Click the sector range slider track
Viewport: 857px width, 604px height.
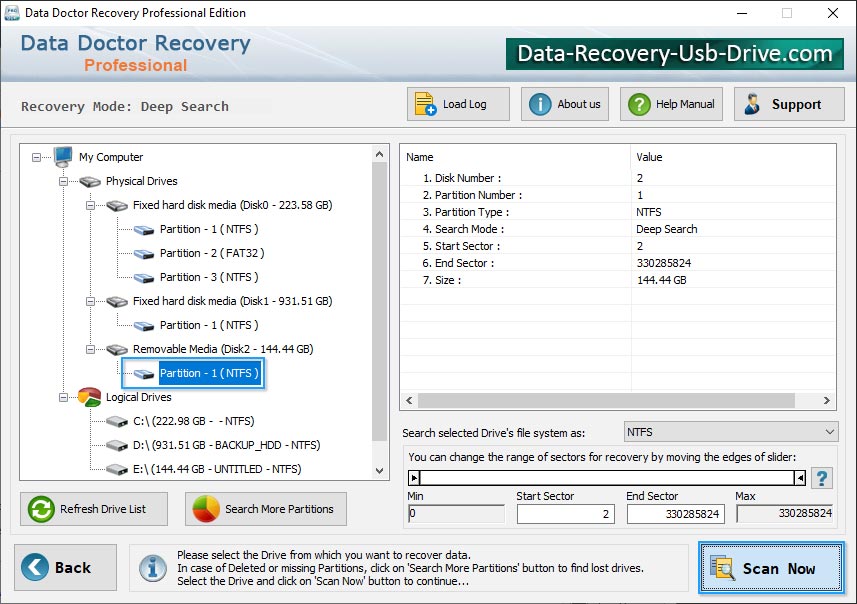tap(607, 478)
